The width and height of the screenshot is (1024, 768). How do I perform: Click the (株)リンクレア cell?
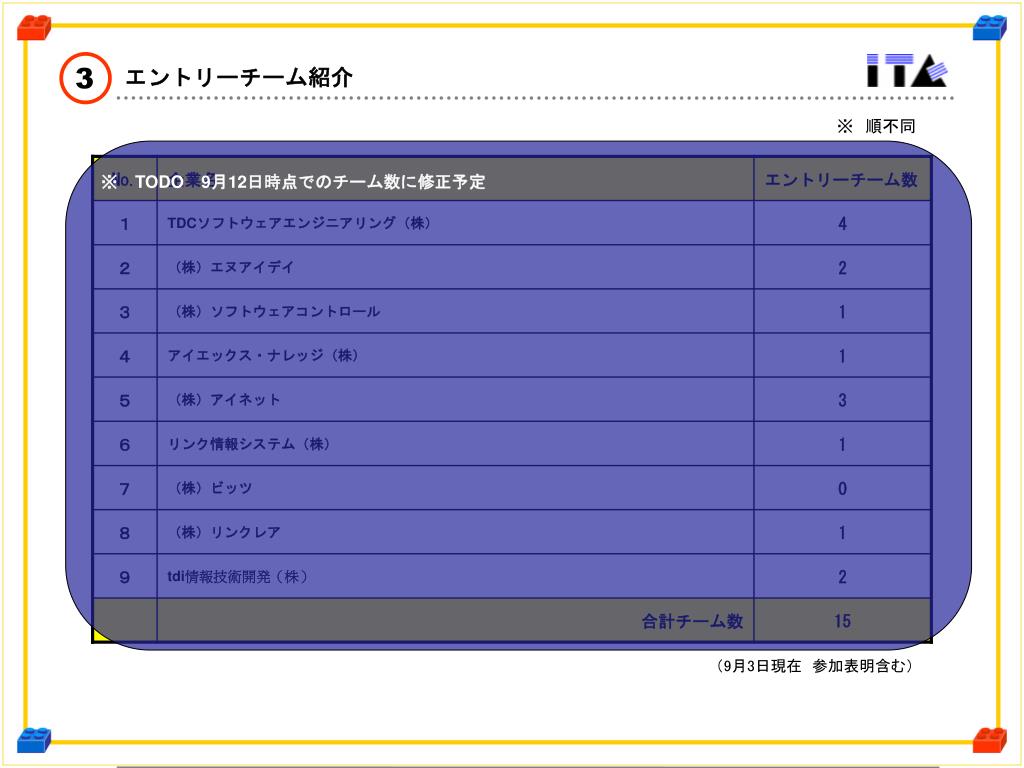pos(455,532)
